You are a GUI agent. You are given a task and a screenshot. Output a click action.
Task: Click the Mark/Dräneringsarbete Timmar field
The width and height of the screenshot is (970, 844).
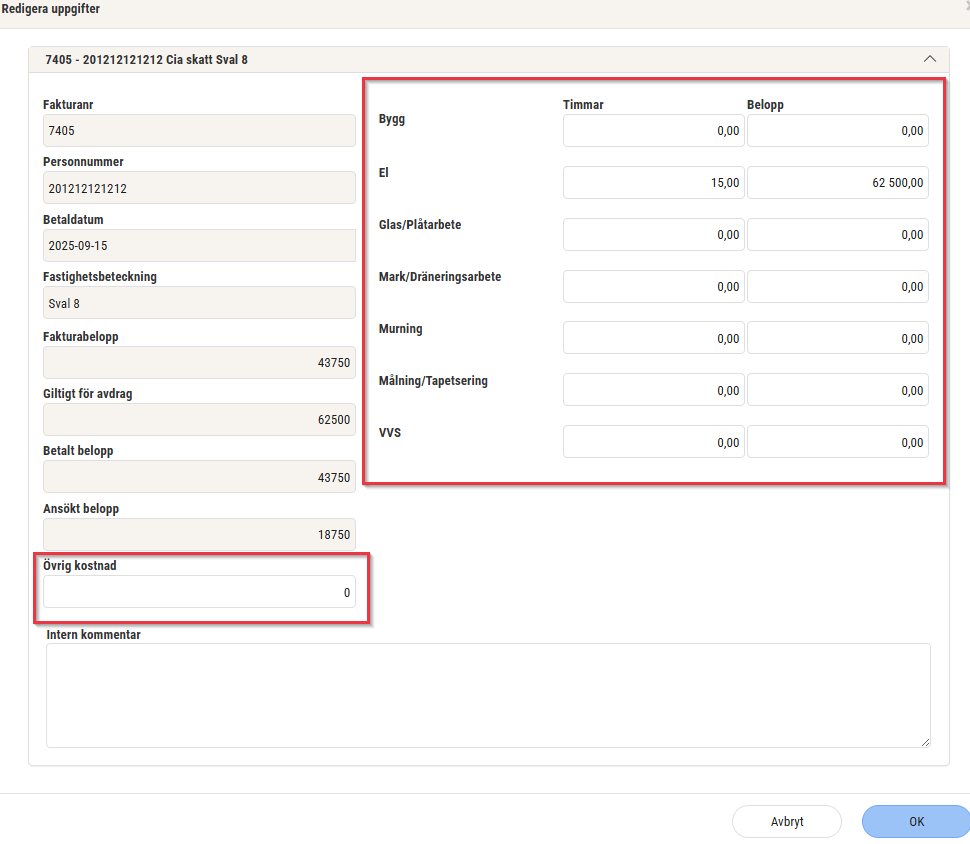[x=653, y=287]
